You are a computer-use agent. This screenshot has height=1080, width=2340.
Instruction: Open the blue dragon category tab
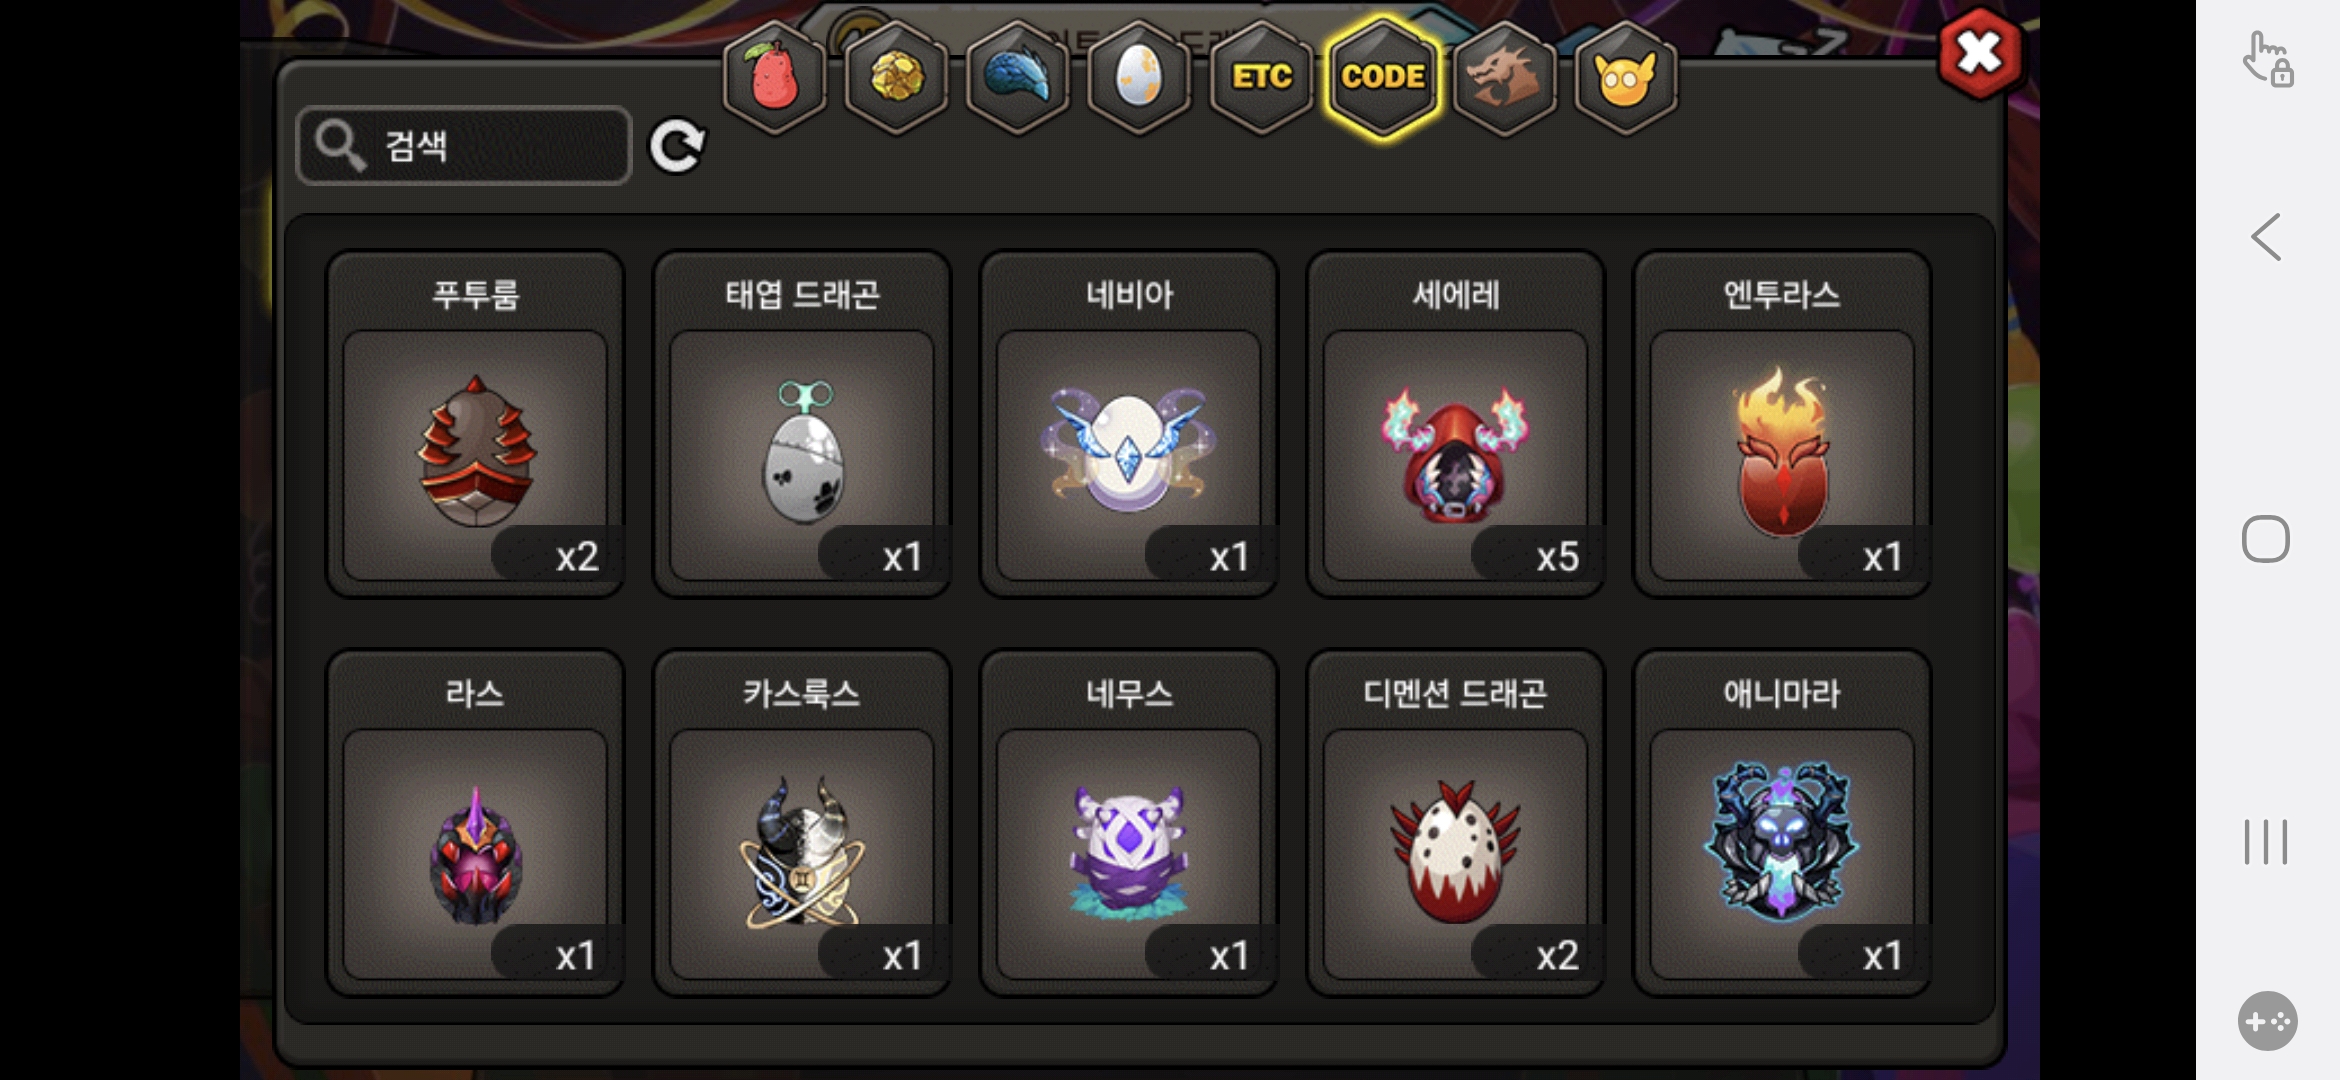(1017, 78)
